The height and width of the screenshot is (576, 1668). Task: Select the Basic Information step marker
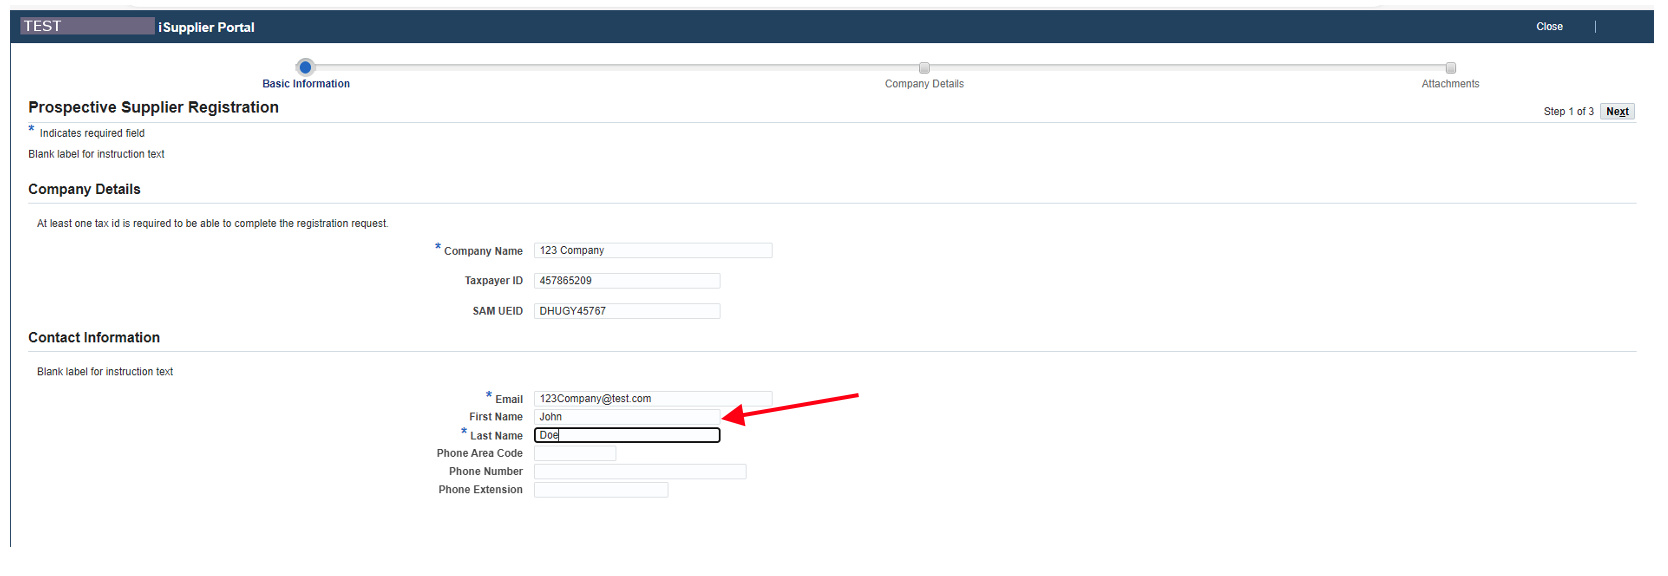(x=306, y=67)
